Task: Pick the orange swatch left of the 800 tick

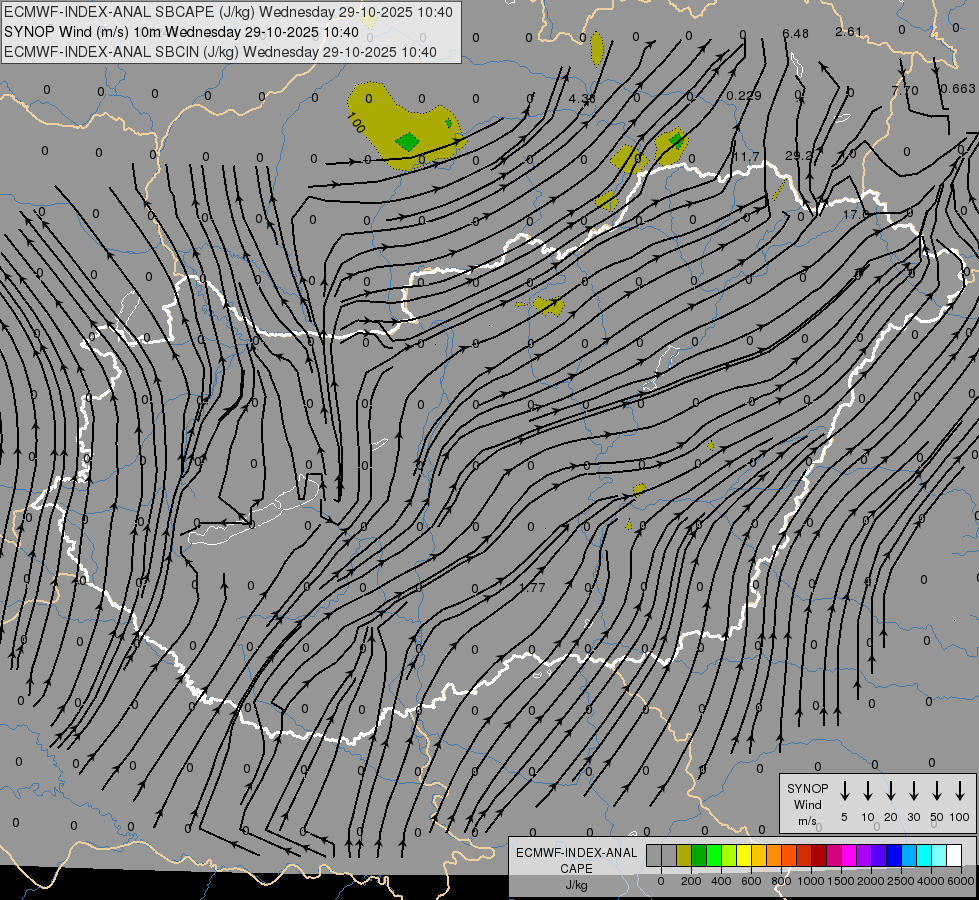Action: point(774,855)
